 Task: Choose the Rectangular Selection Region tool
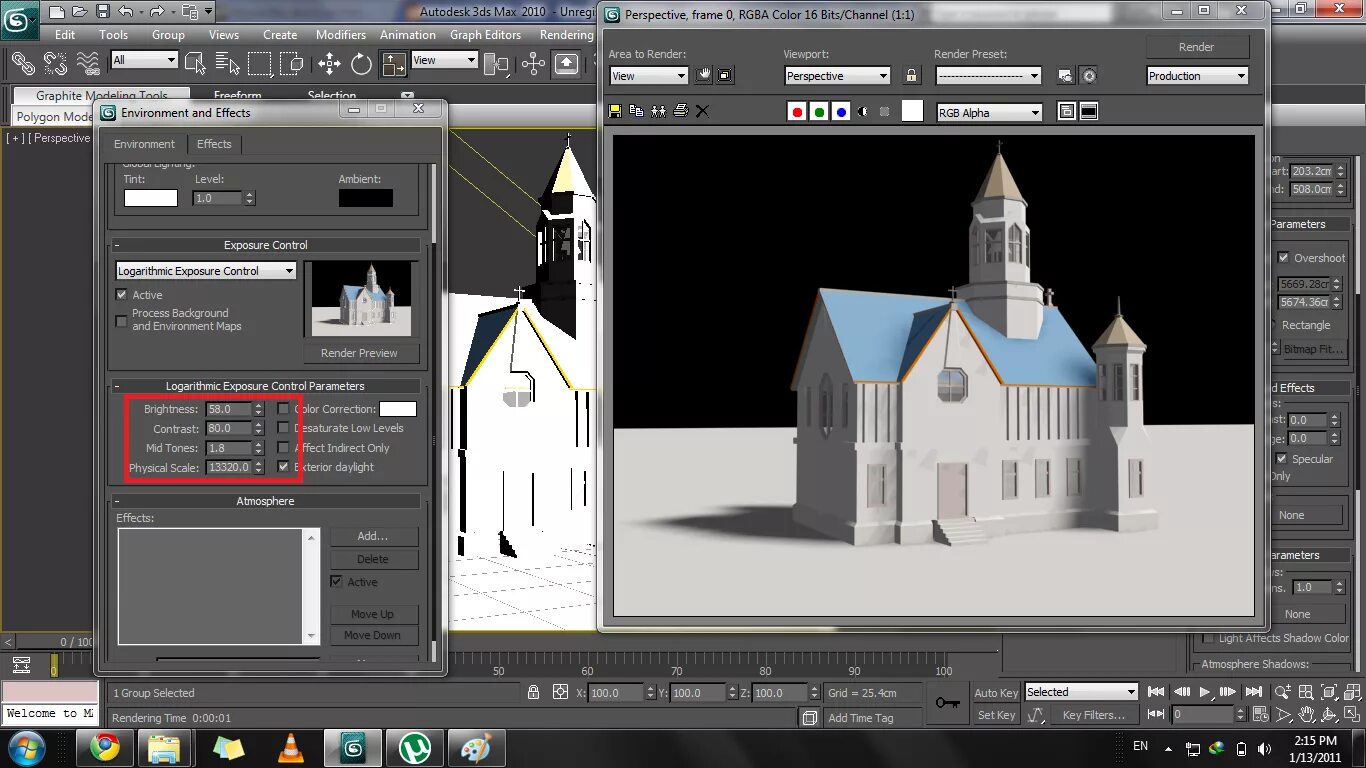point(260,64)
